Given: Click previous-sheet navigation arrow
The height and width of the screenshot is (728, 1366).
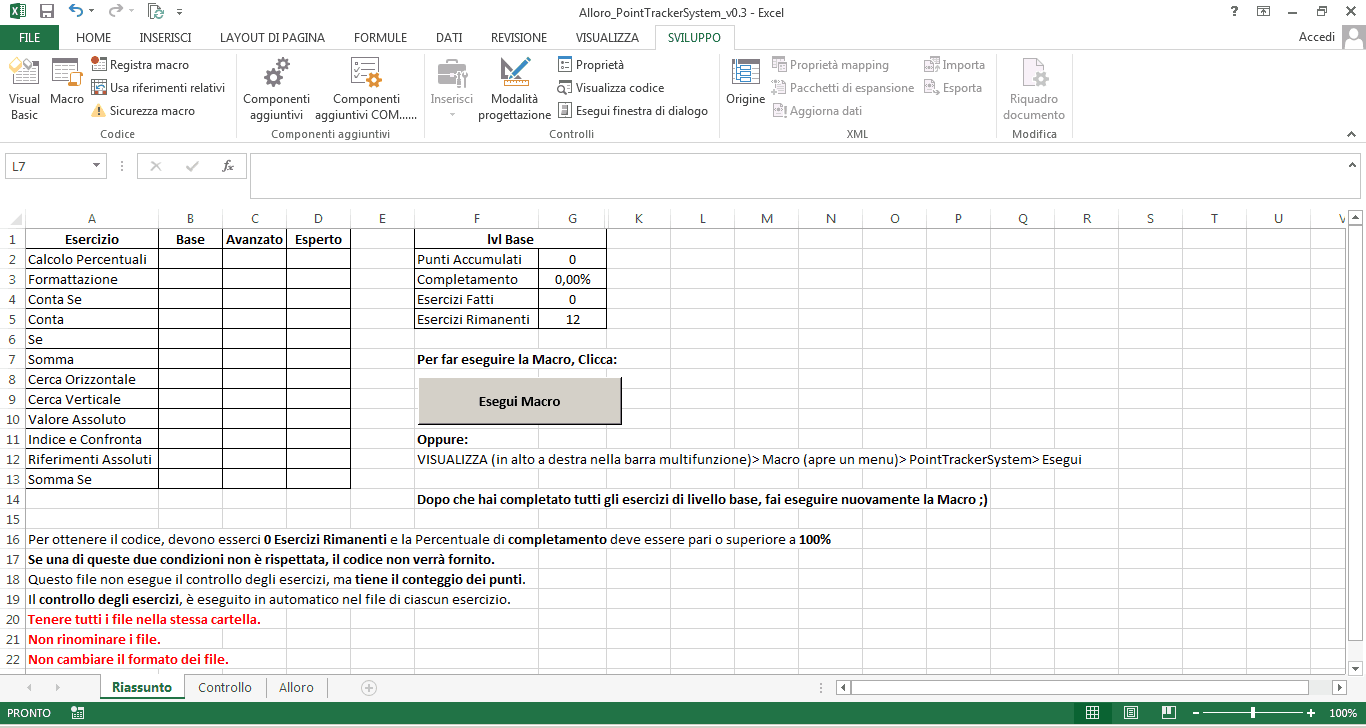Looking at the screenshot, I should 29,687.
